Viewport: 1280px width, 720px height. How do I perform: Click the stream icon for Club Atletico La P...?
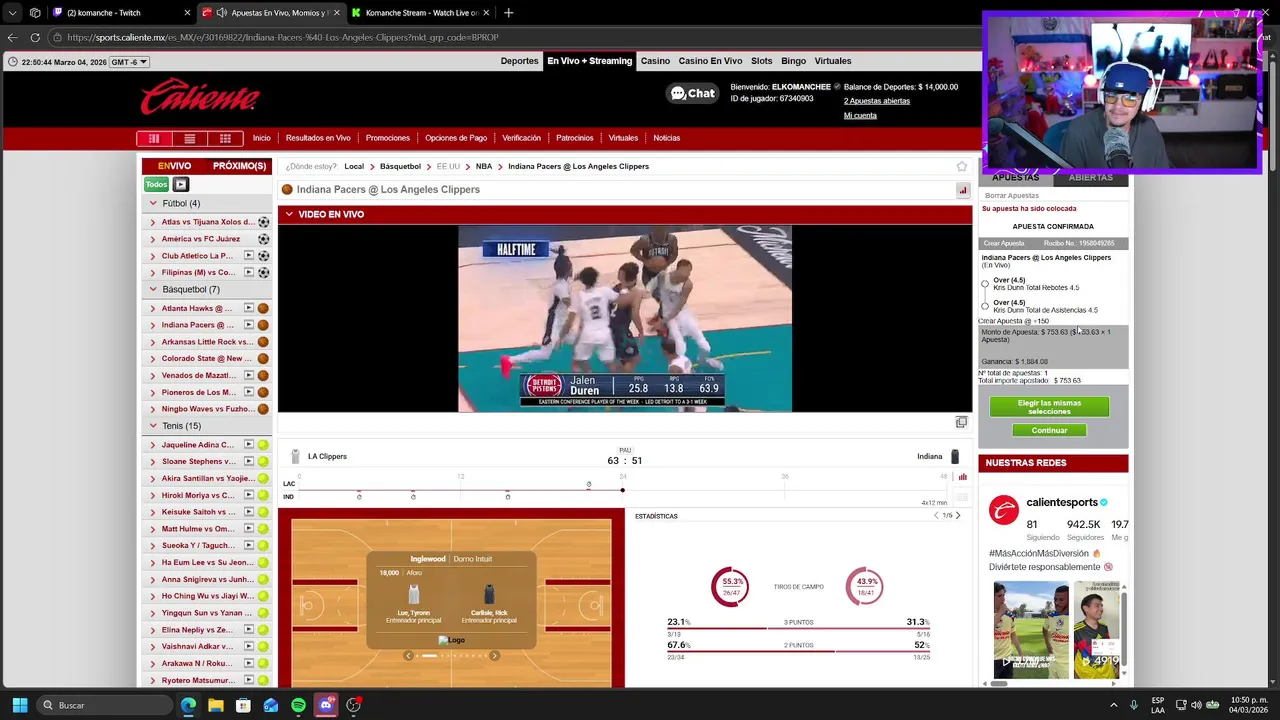pyautogui.click(x=249, y=256)
